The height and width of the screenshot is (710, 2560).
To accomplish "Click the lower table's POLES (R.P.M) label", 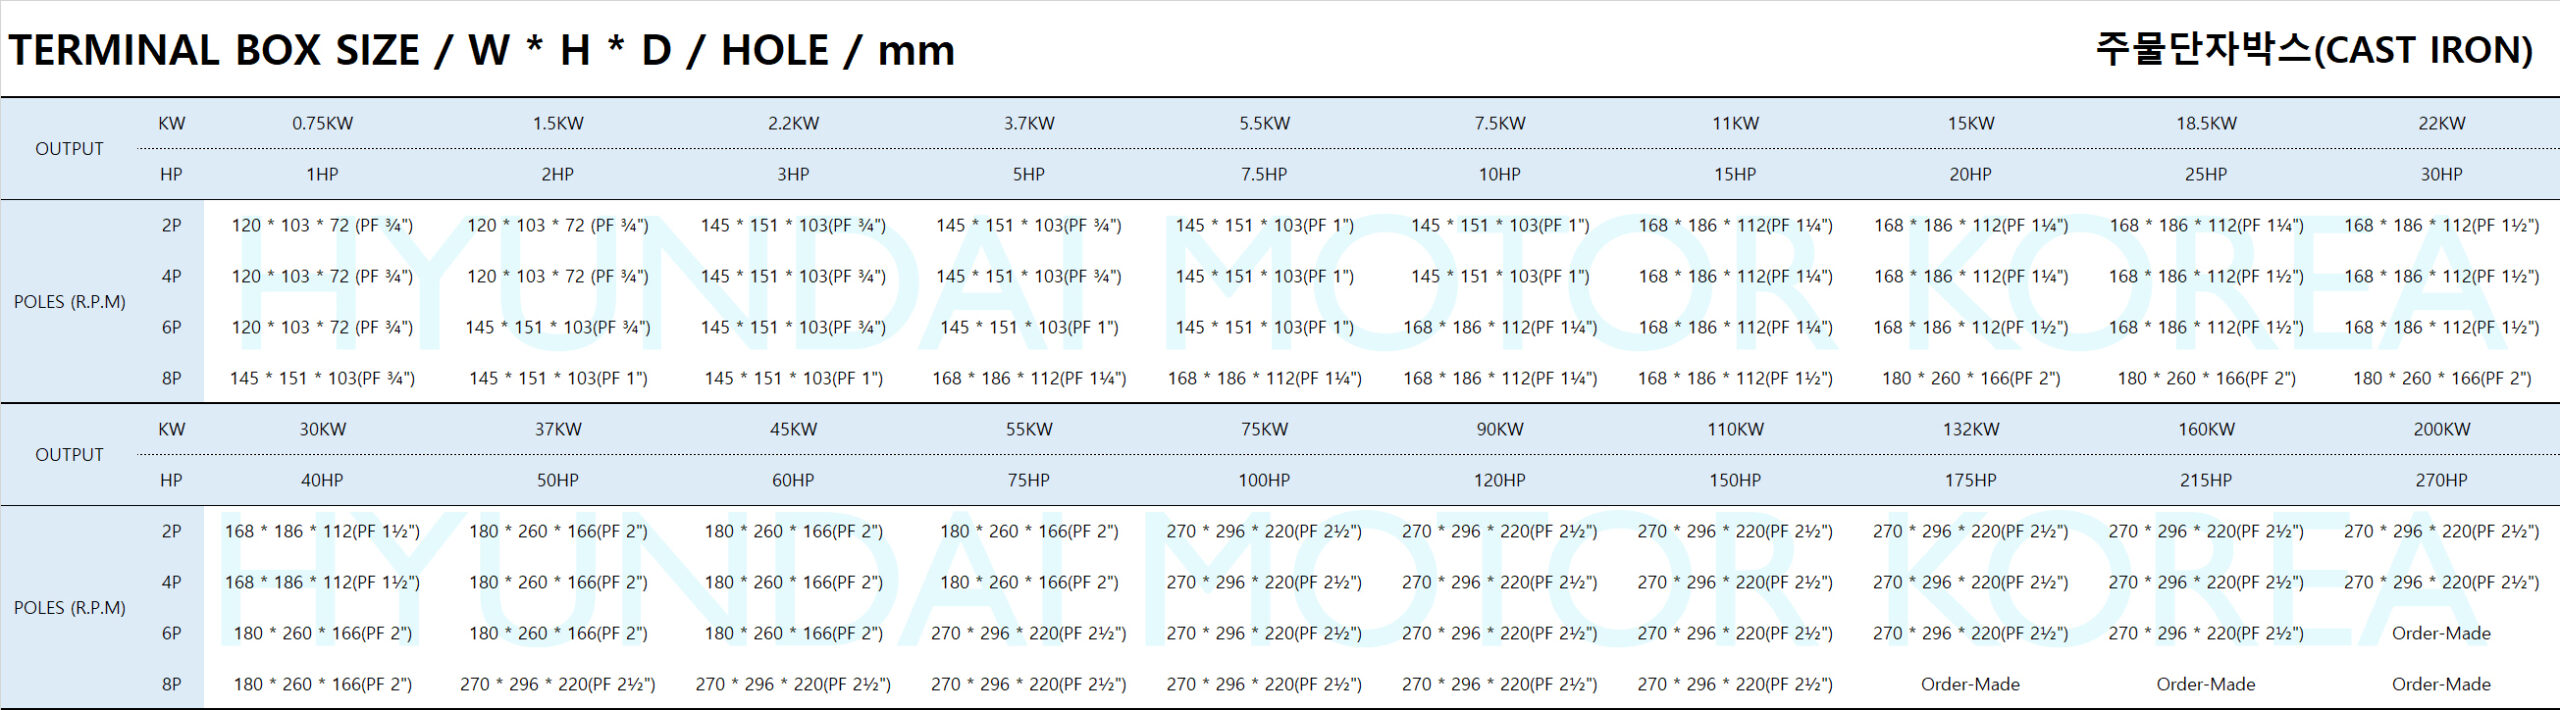I will pyautogui.click(x=69, y=608).
